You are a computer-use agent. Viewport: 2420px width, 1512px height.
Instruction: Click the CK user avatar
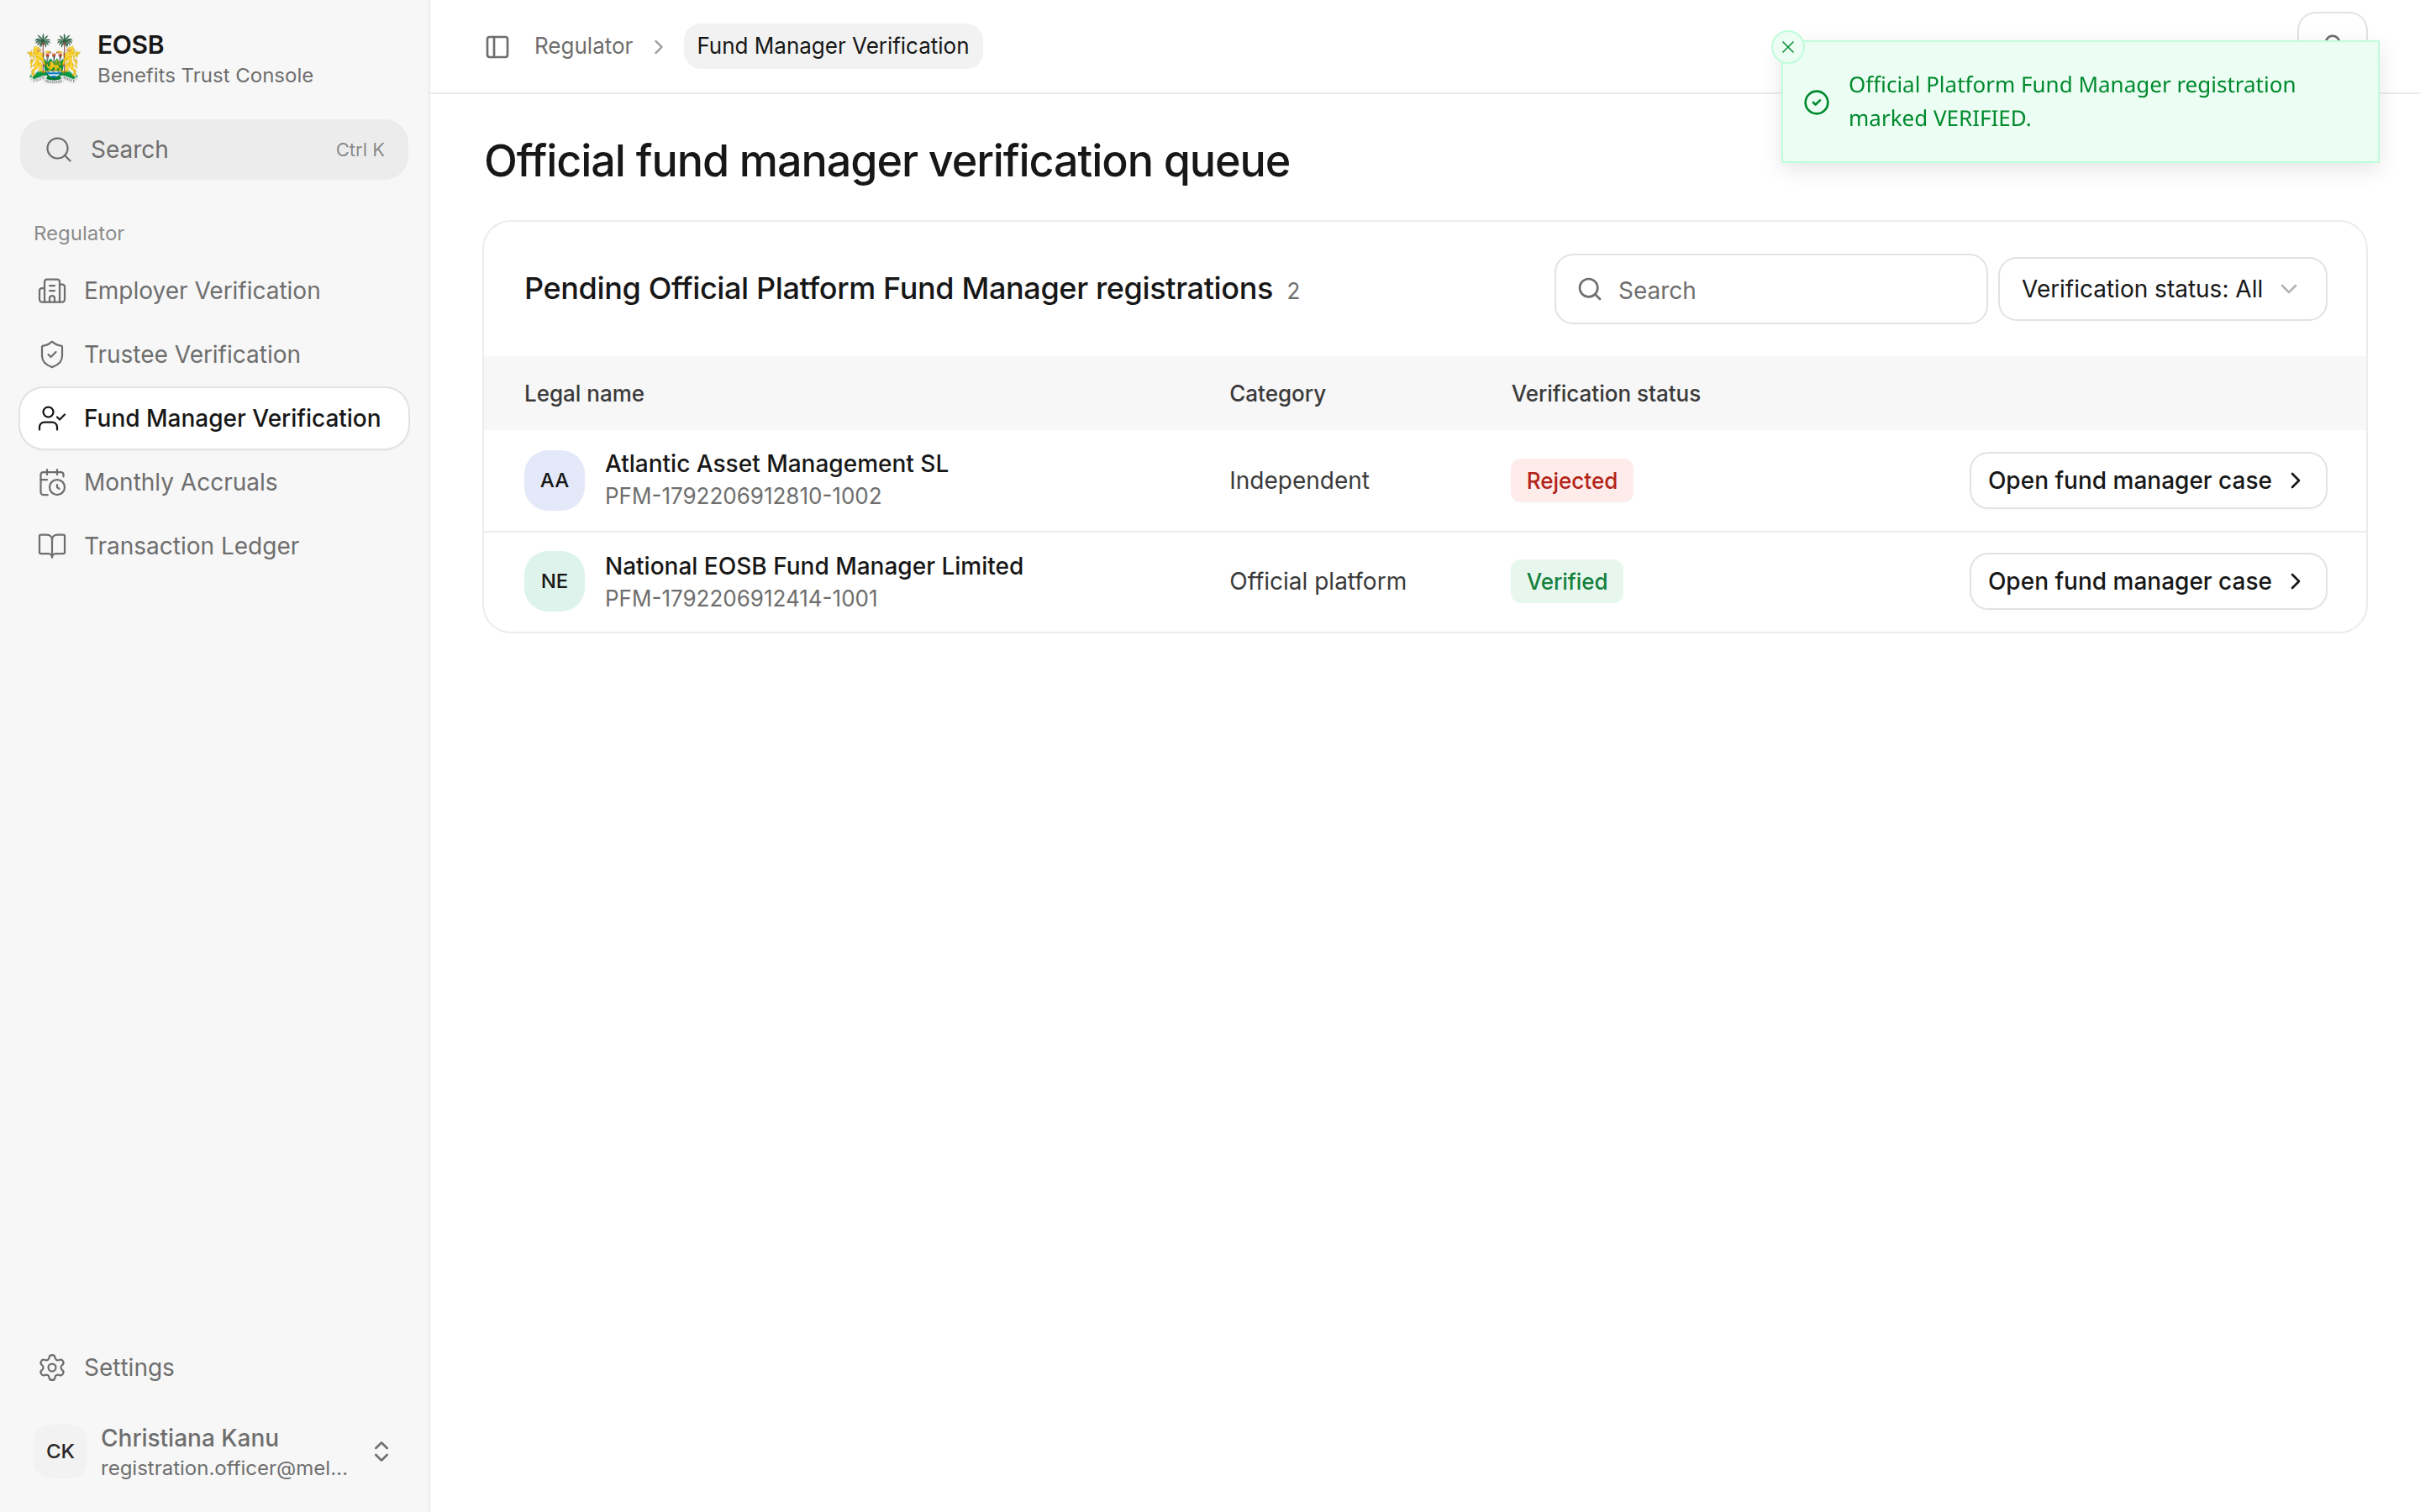tap(60, 1451)
